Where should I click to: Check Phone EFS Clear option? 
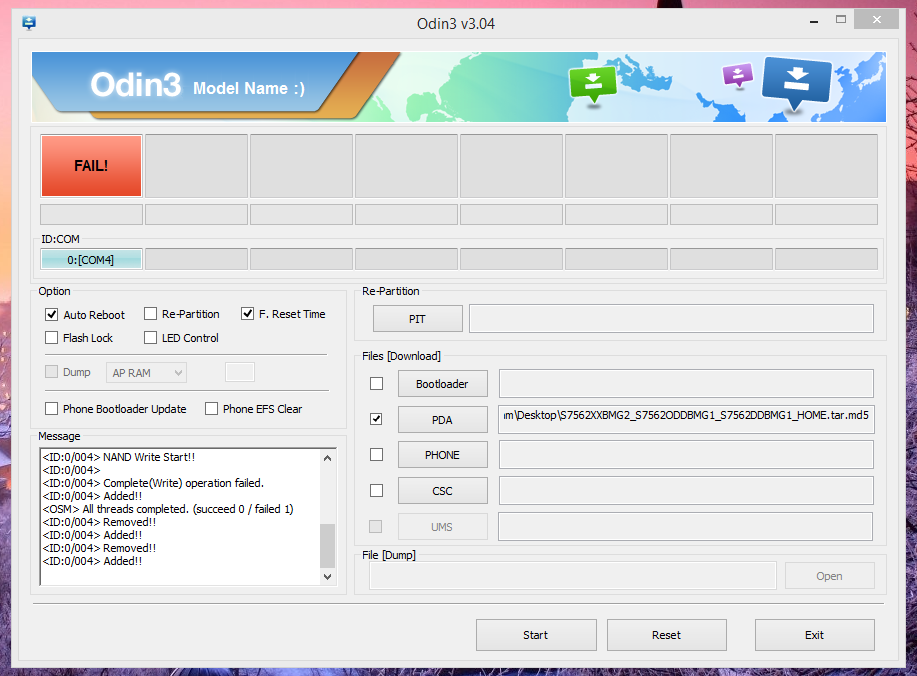tap(211, 409)
